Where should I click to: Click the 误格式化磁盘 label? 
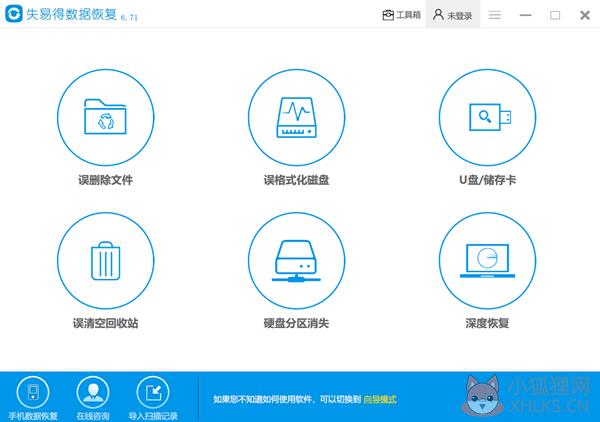(296, 180)
